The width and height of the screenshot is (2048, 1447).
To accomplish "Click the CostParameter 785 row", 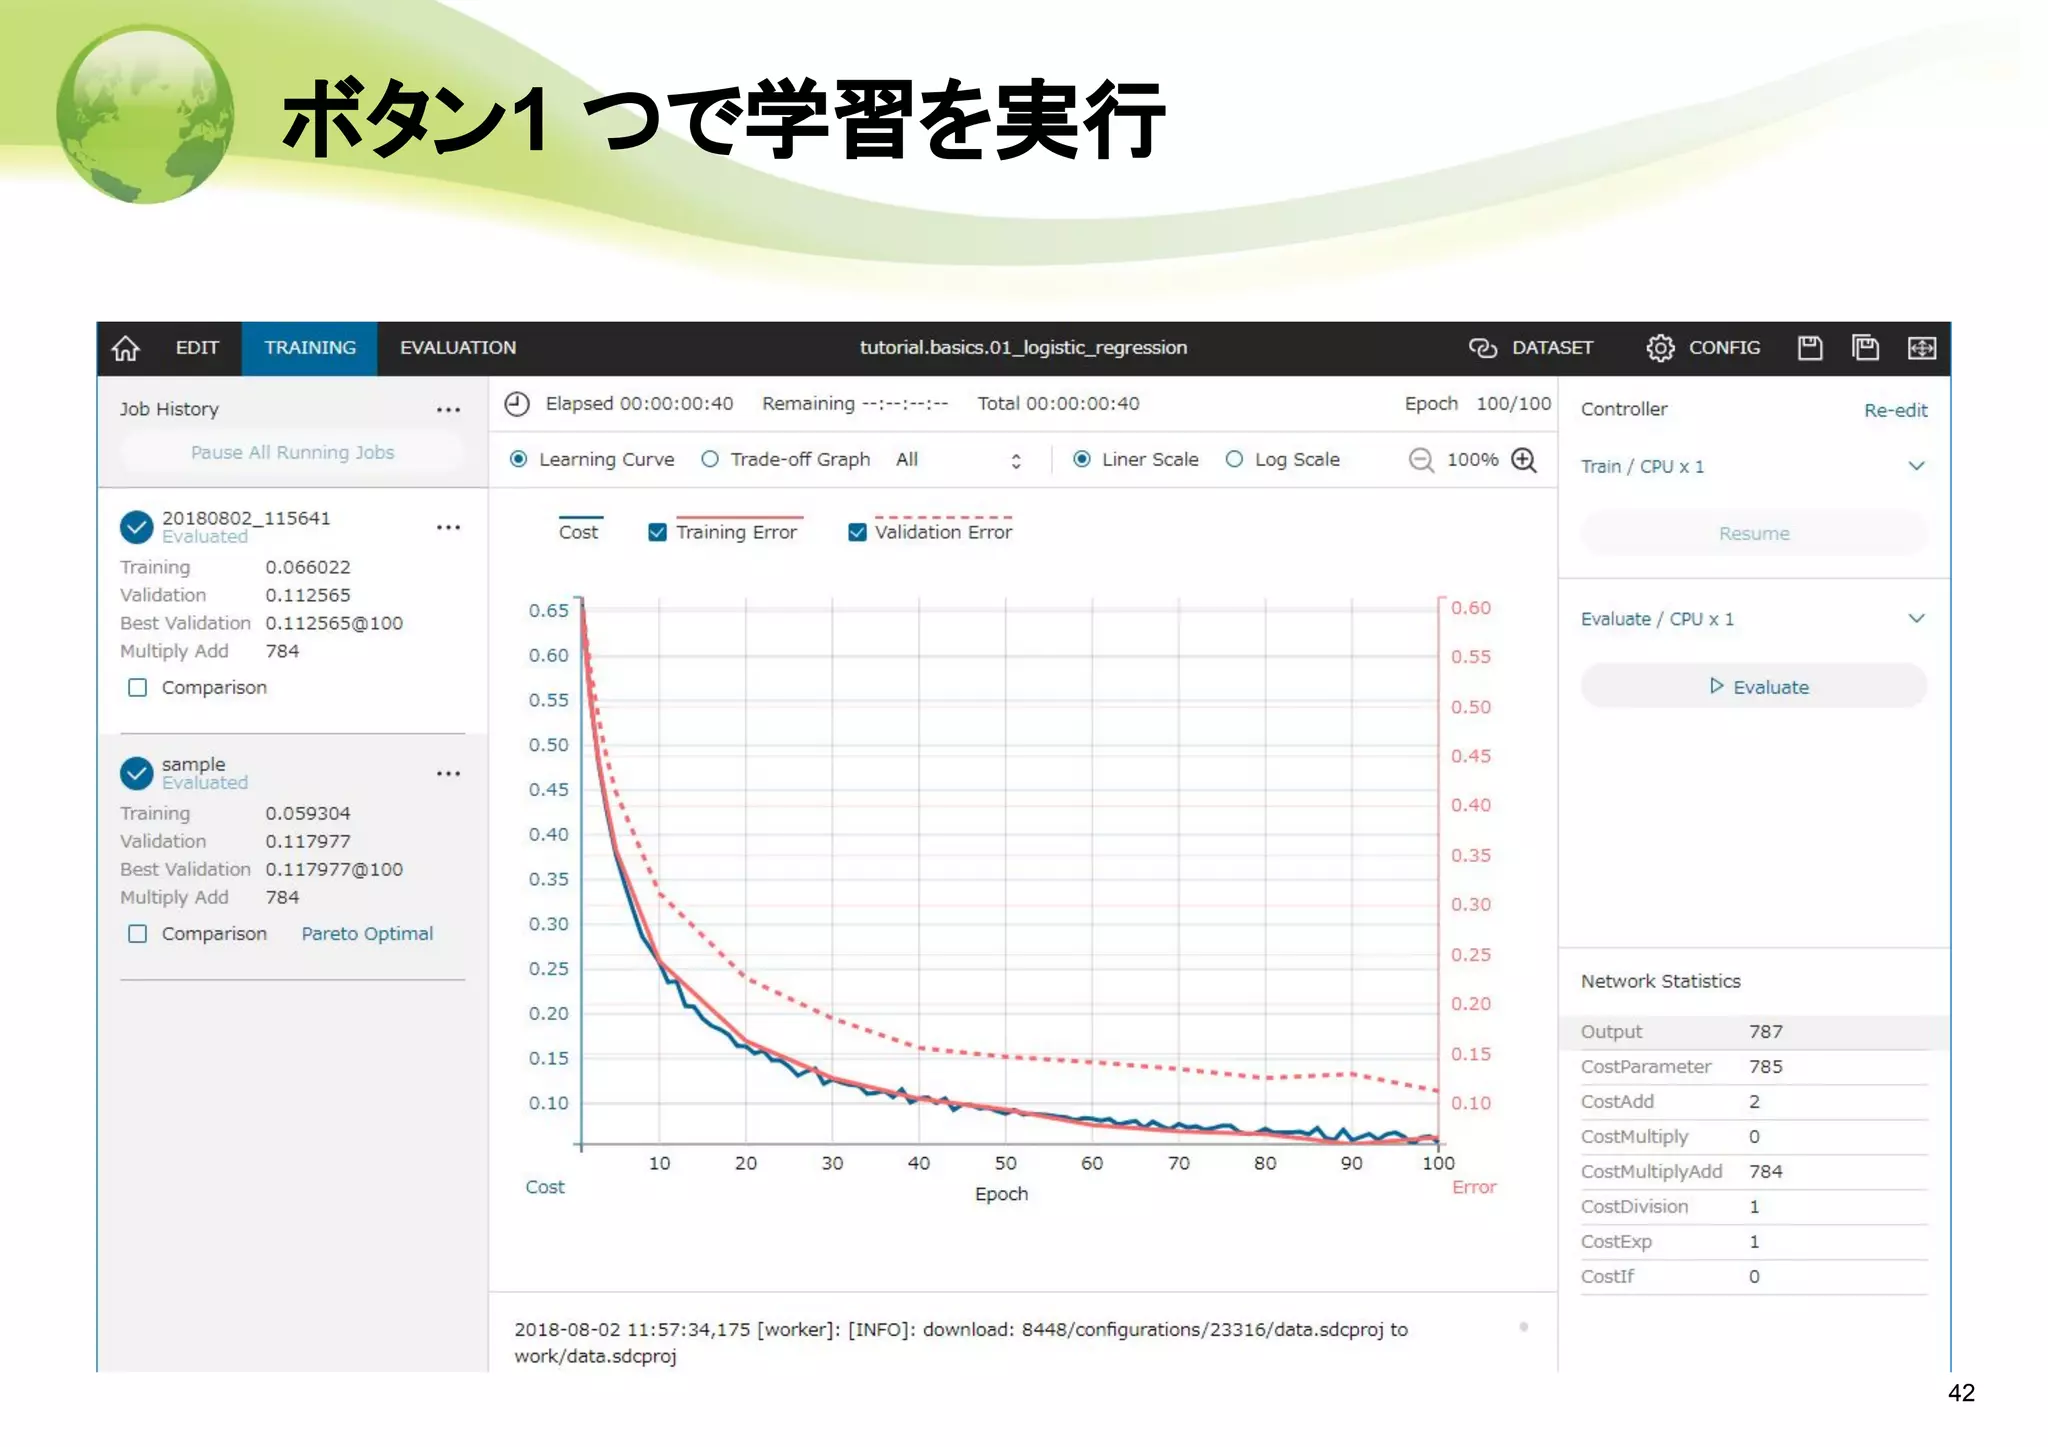I will [1754, 1067].
